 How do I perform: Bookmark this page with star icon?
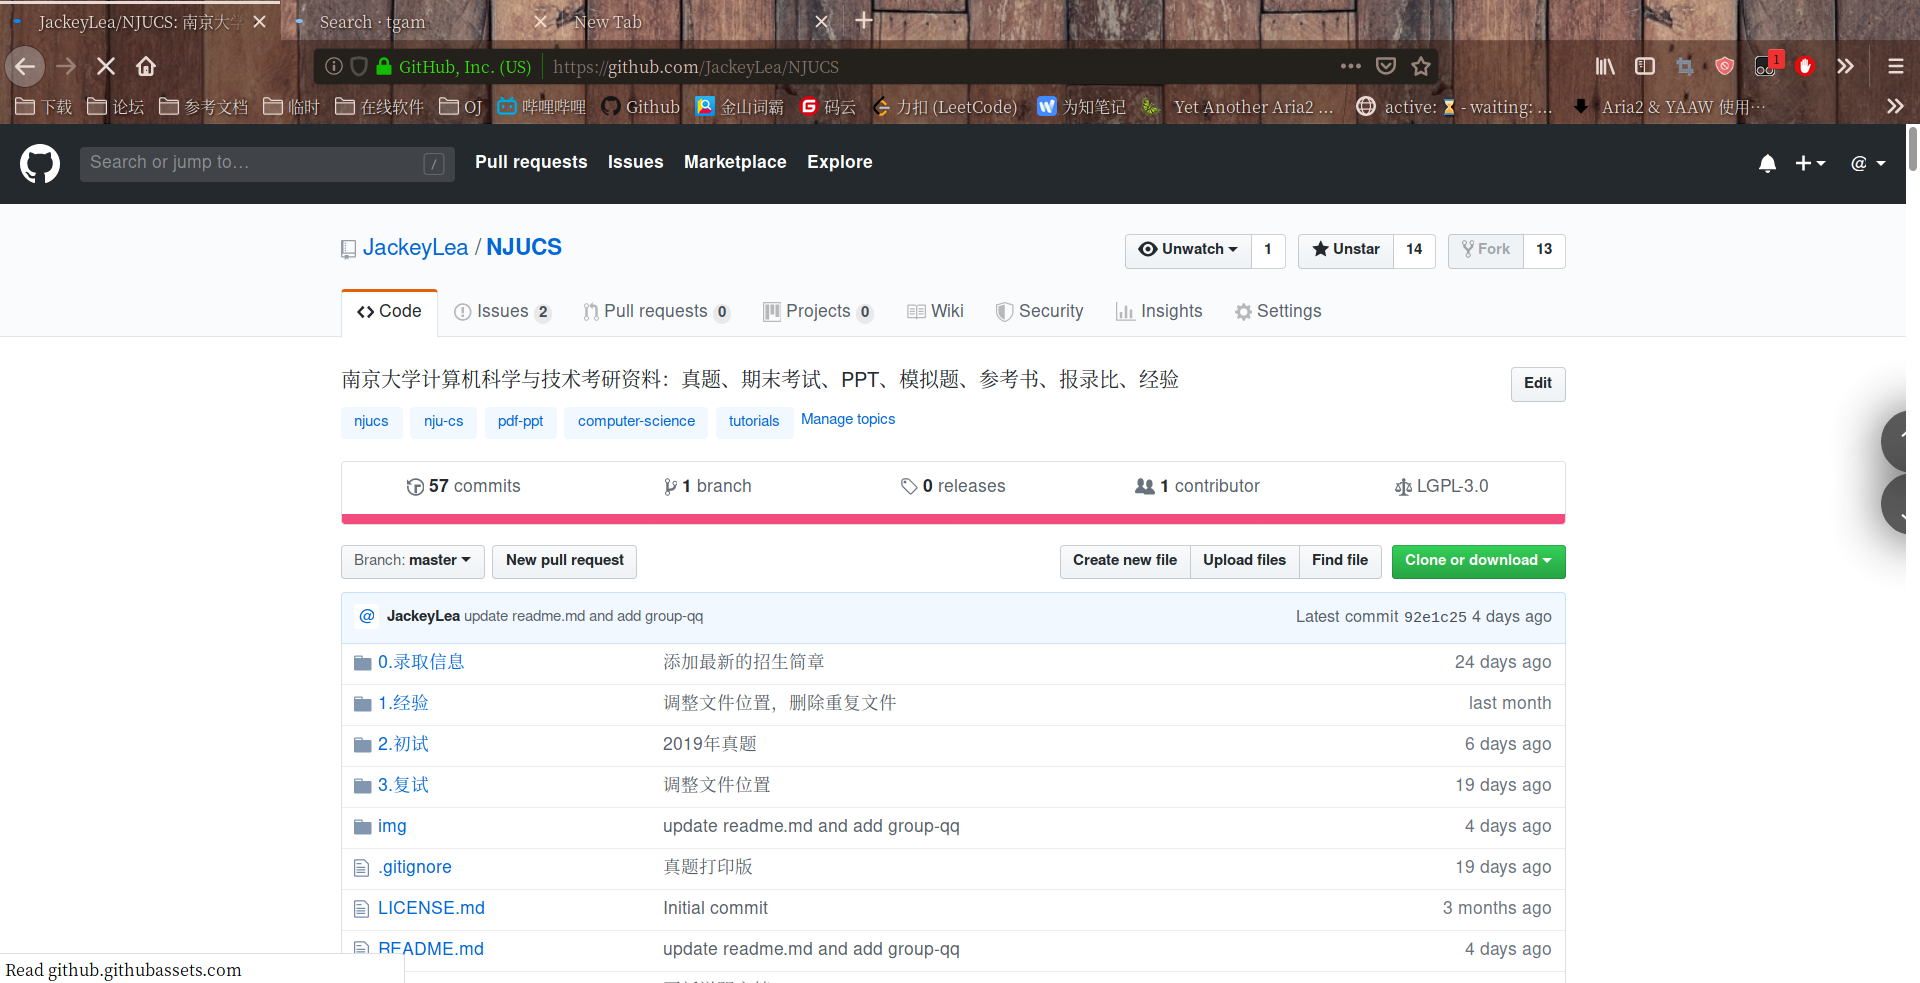[x=1420, y=66]
